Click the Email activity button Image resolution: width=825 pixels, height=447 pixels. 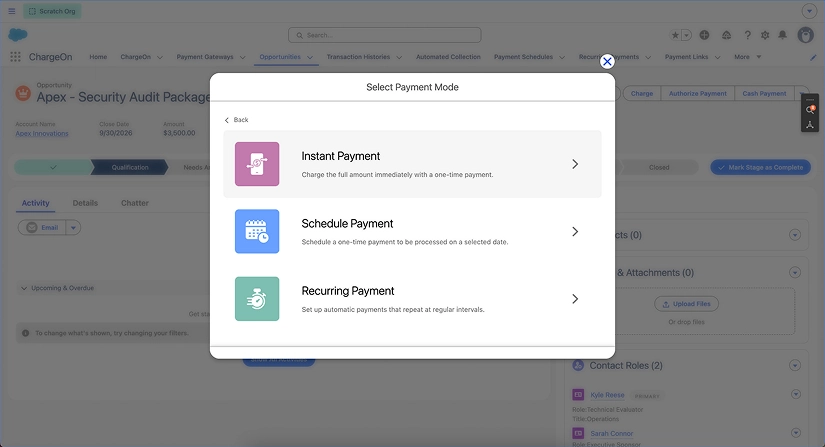tap(42, 228)
